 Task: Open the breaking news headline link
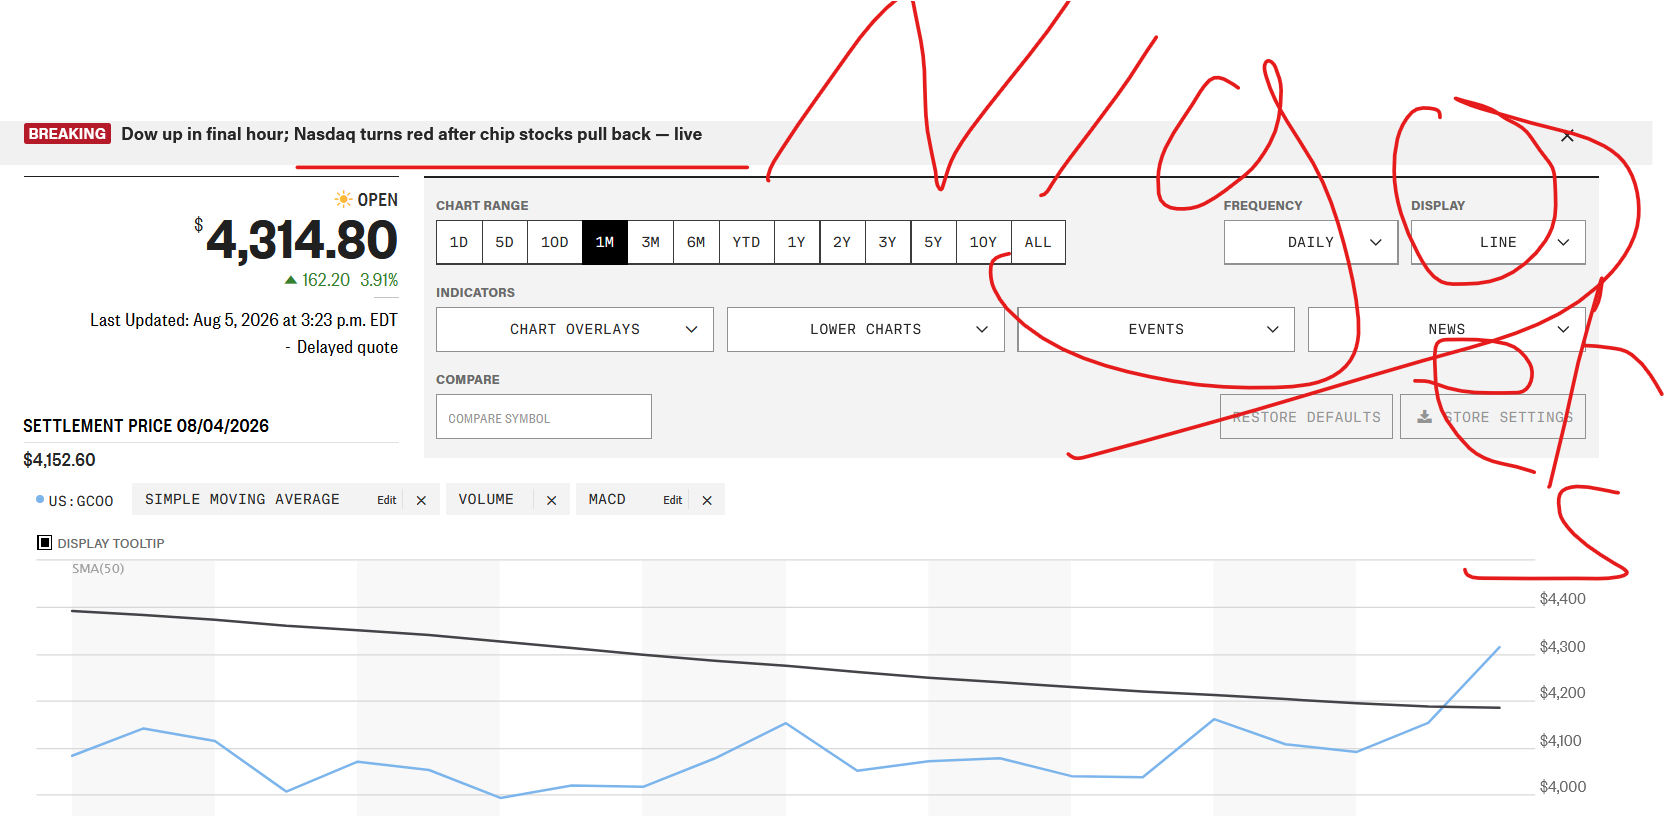pos(412,134)
